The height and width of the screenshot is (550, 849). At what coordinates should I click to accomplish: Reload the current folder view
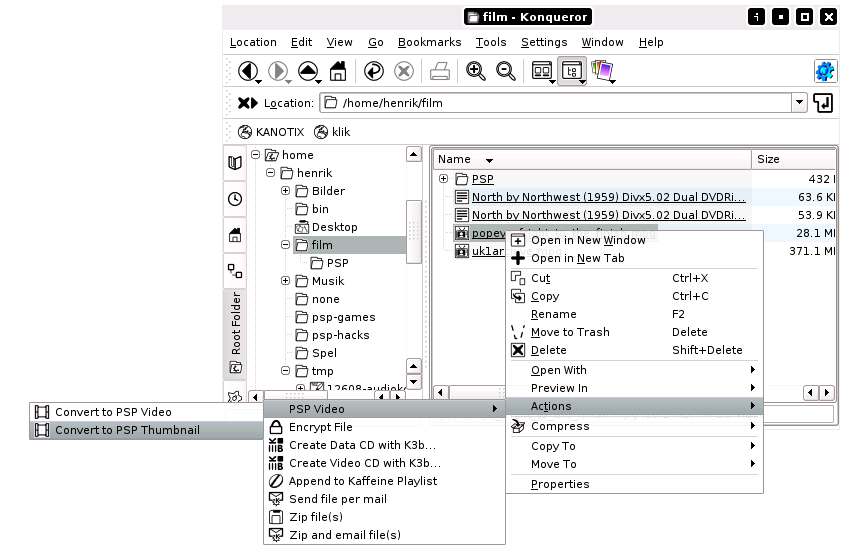pos(374,71)
